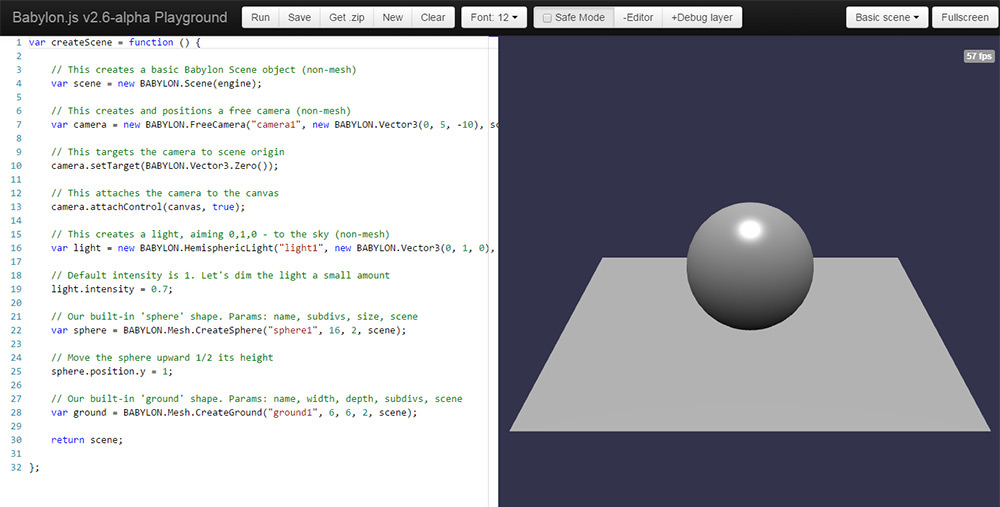Screen dimensions: 1000x507
Task: Switch the canvas to Fullscreen
Action: 965,17
